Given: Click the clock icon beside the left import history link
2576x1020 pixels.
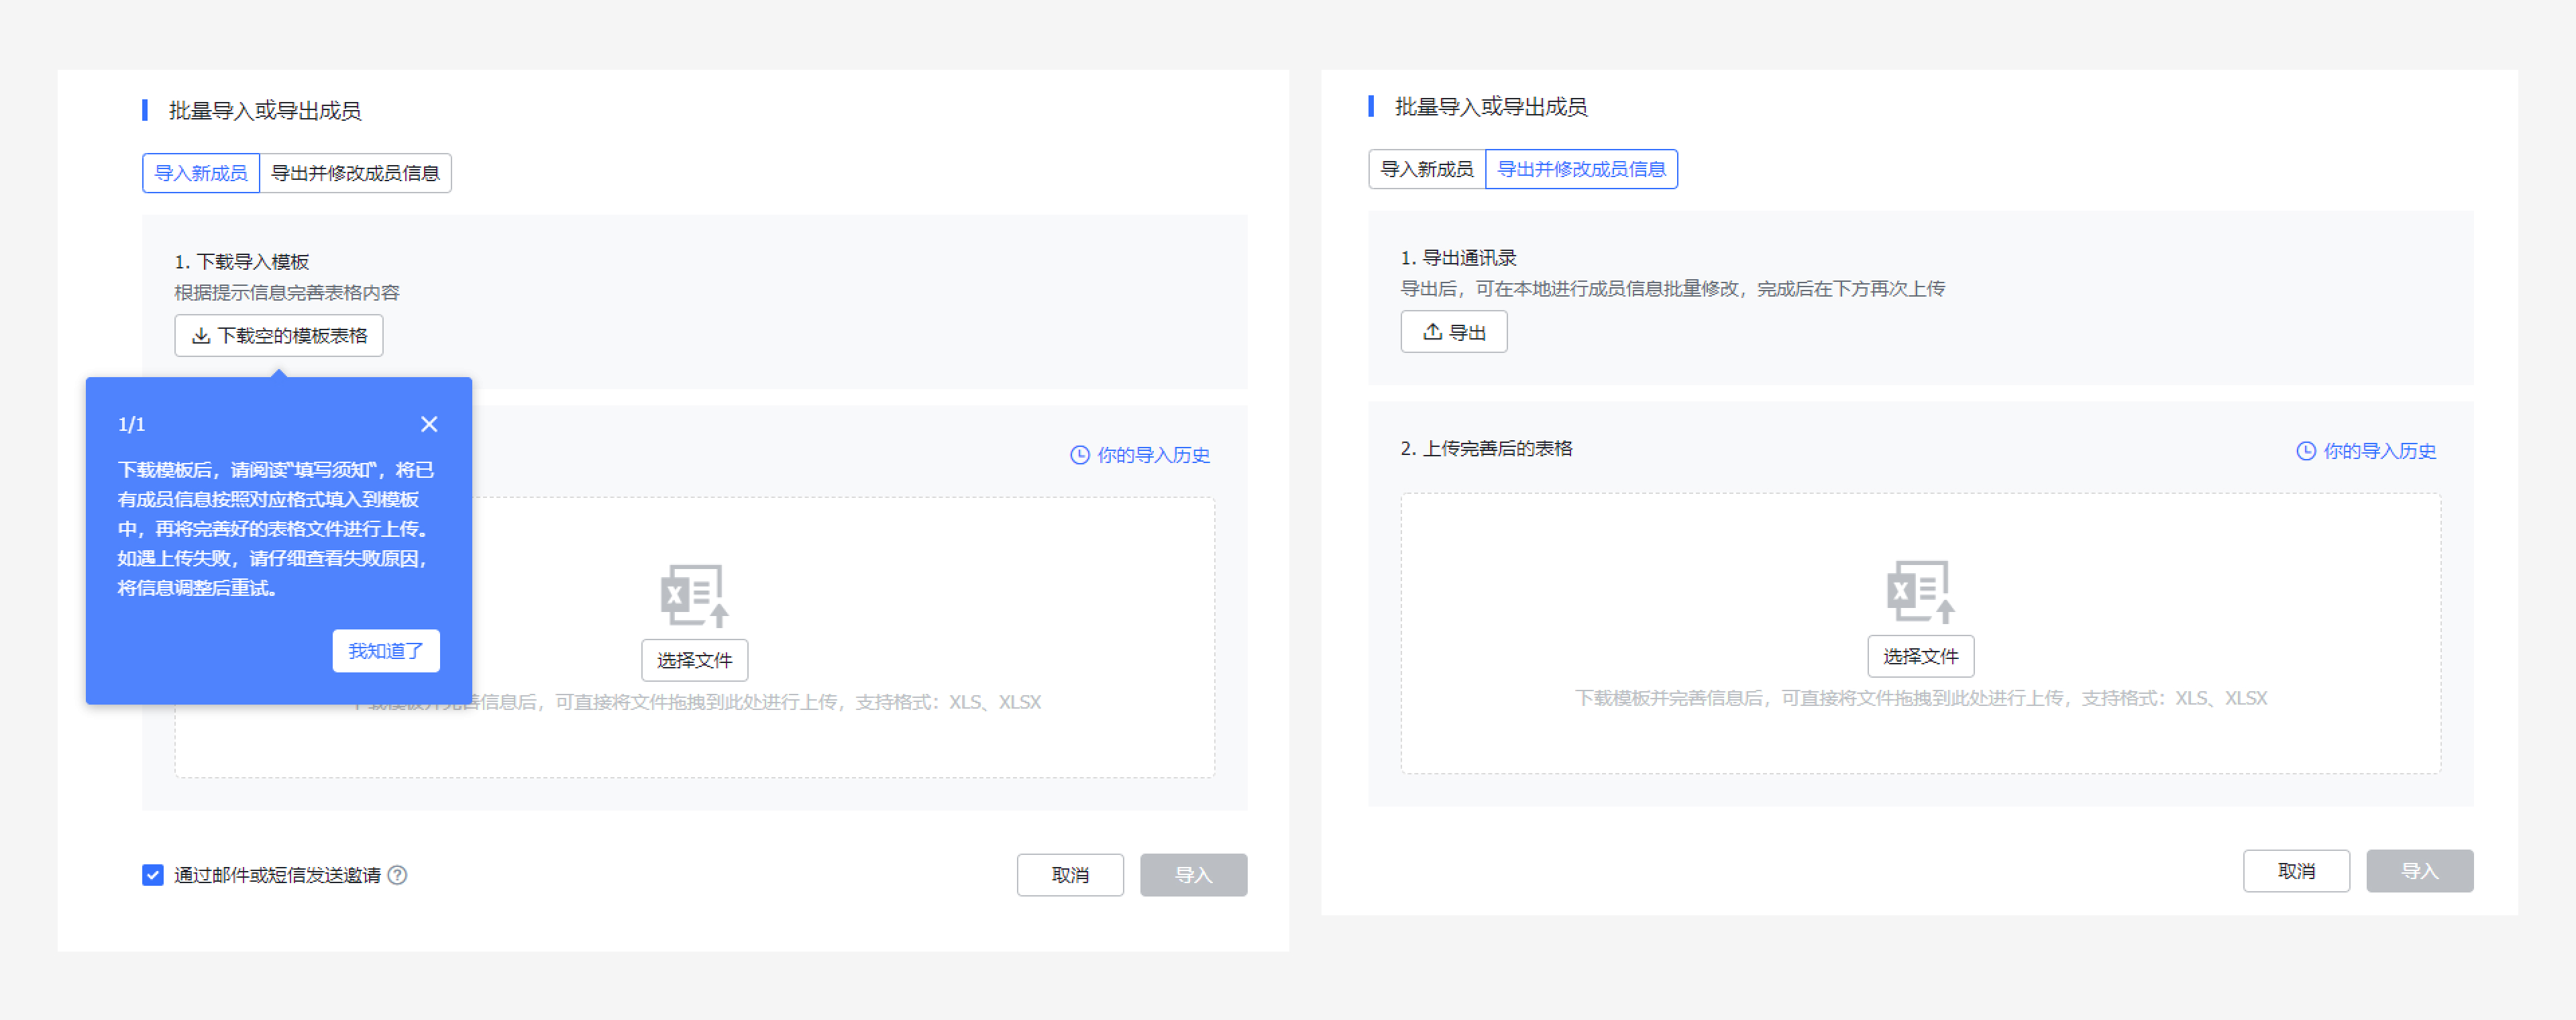Looking at the screenshot, I should coord(1079,455).
